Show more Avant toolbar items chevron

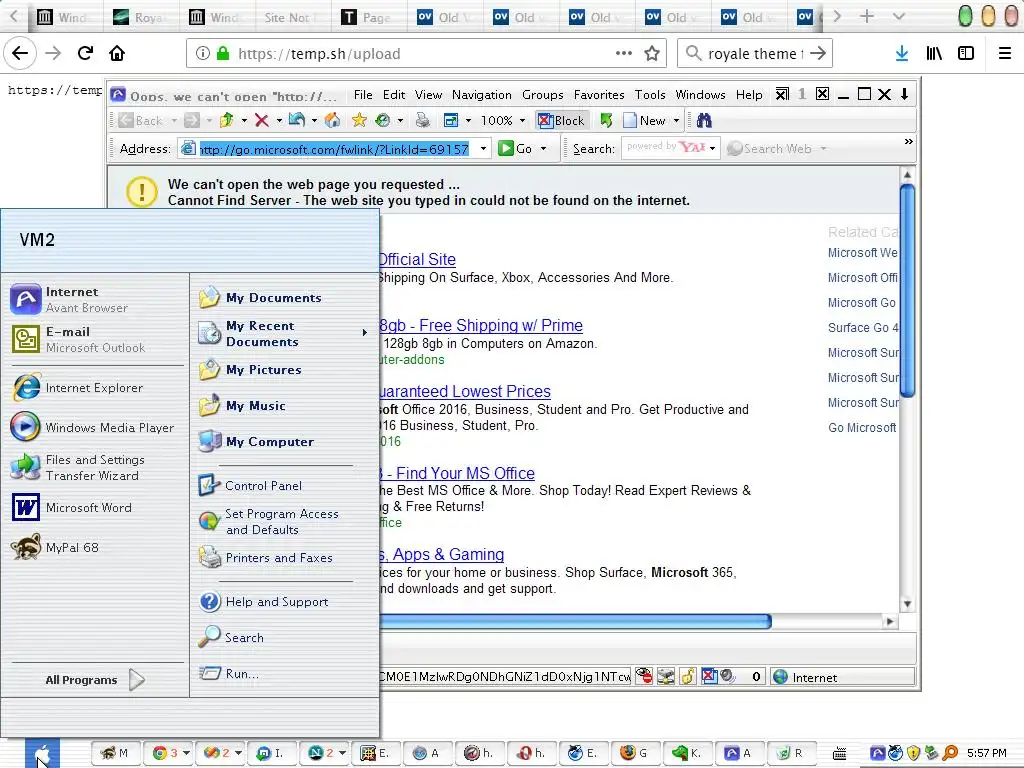[x=908, y=142]
